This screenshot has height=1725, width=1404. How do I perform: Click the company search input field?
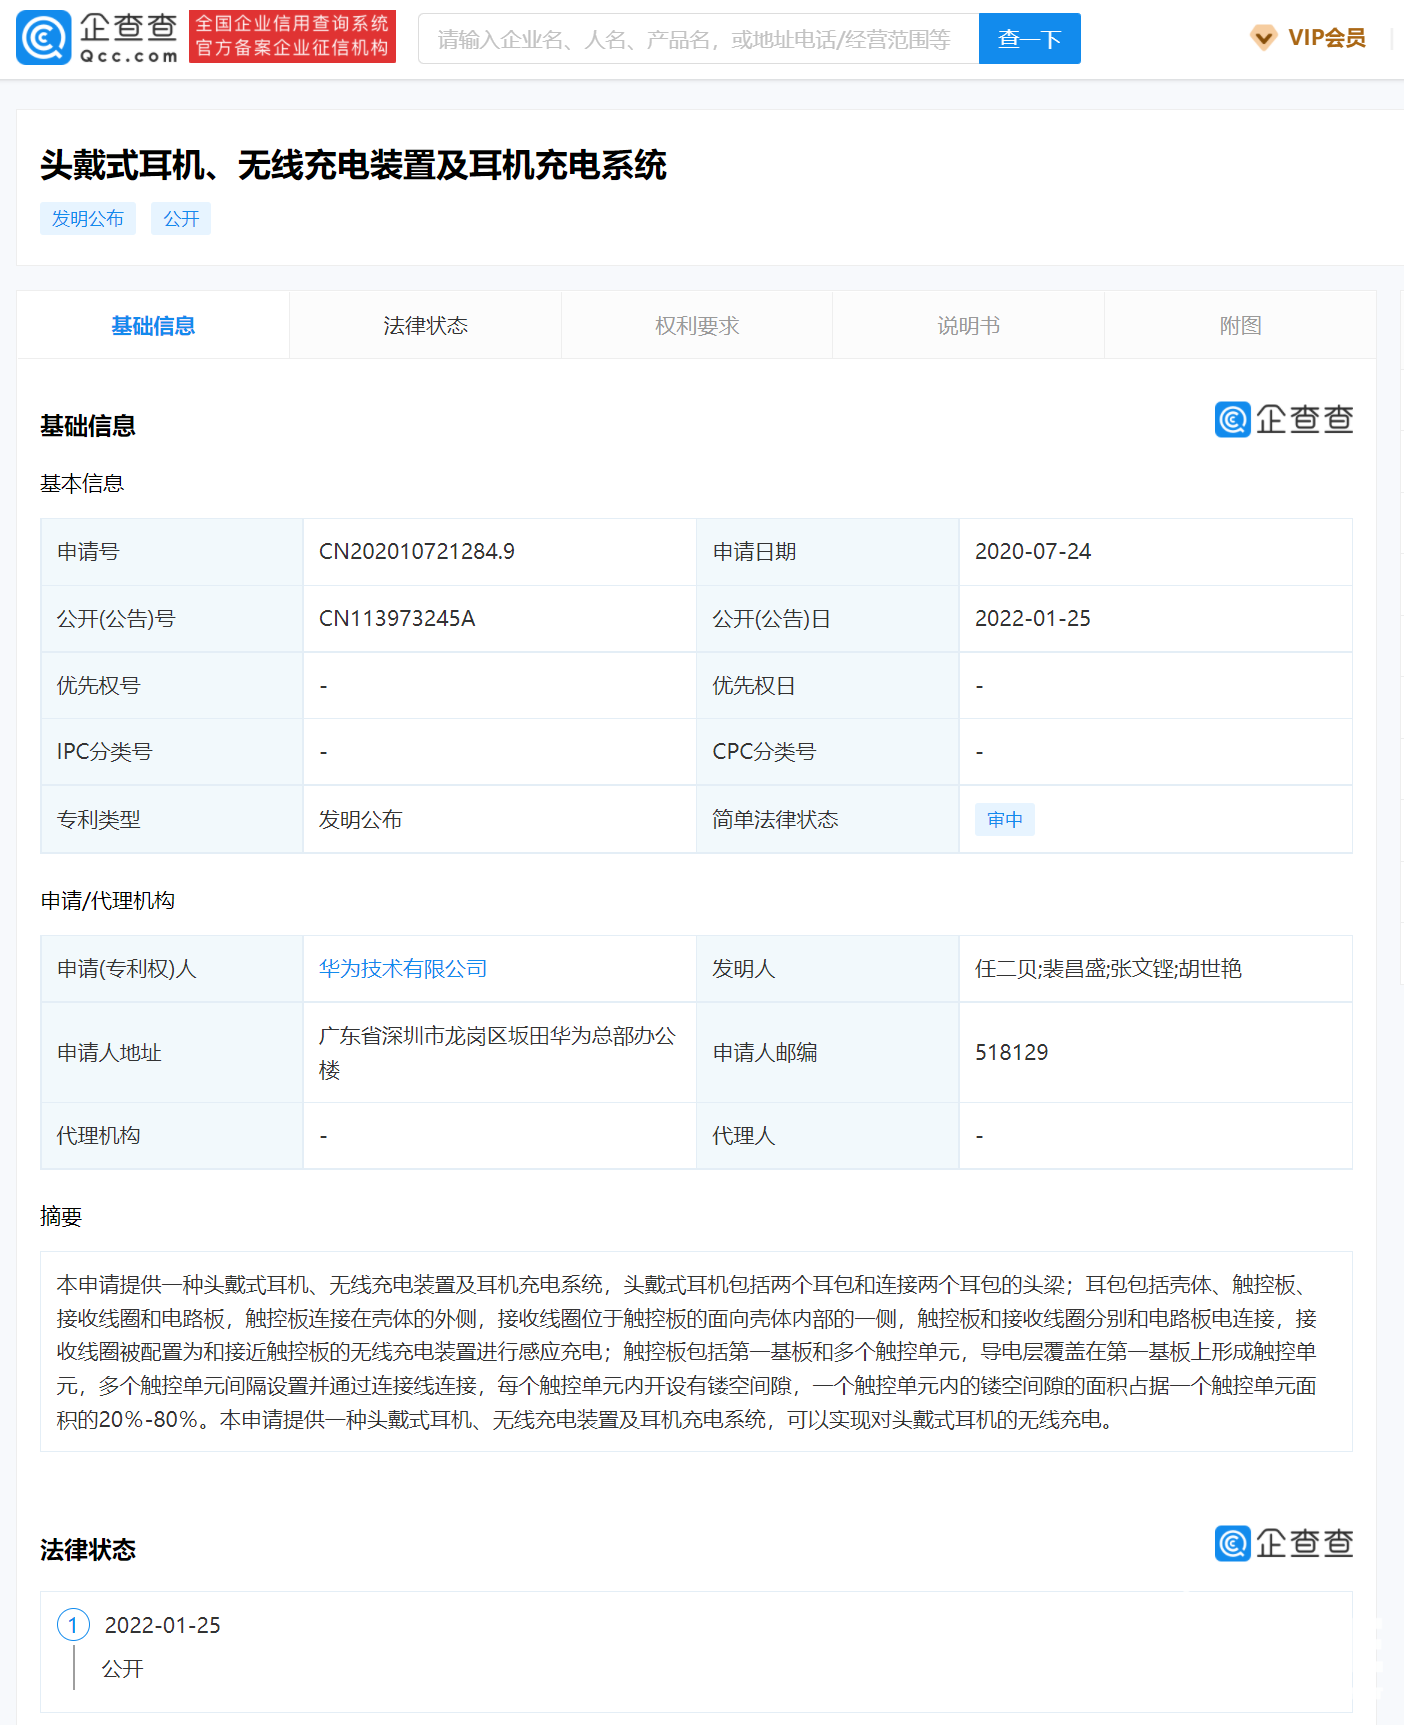tap(697, 39)
